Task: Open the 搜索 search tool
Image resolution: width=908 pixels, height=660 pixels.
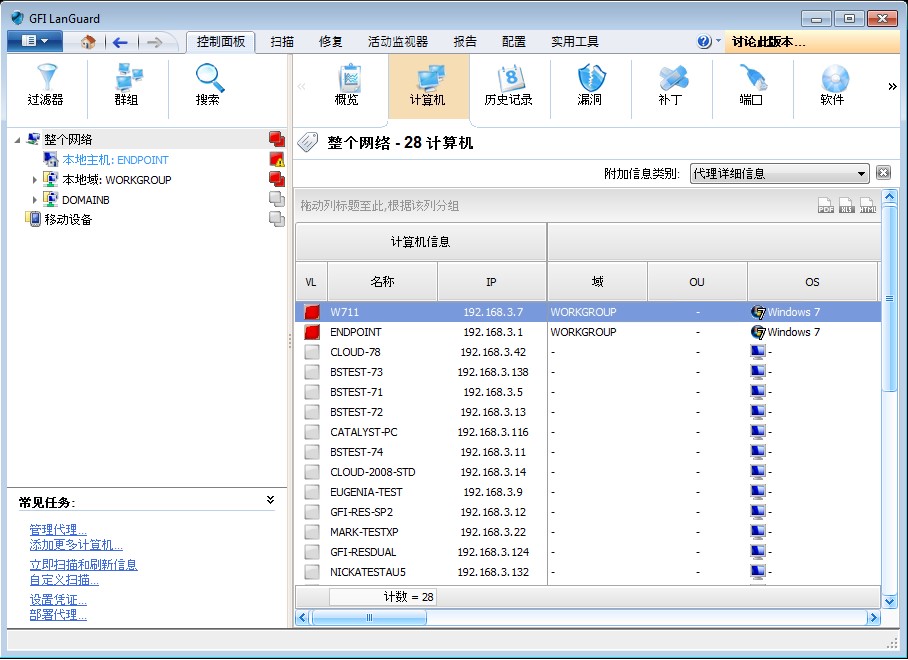Action: point(208,86)
